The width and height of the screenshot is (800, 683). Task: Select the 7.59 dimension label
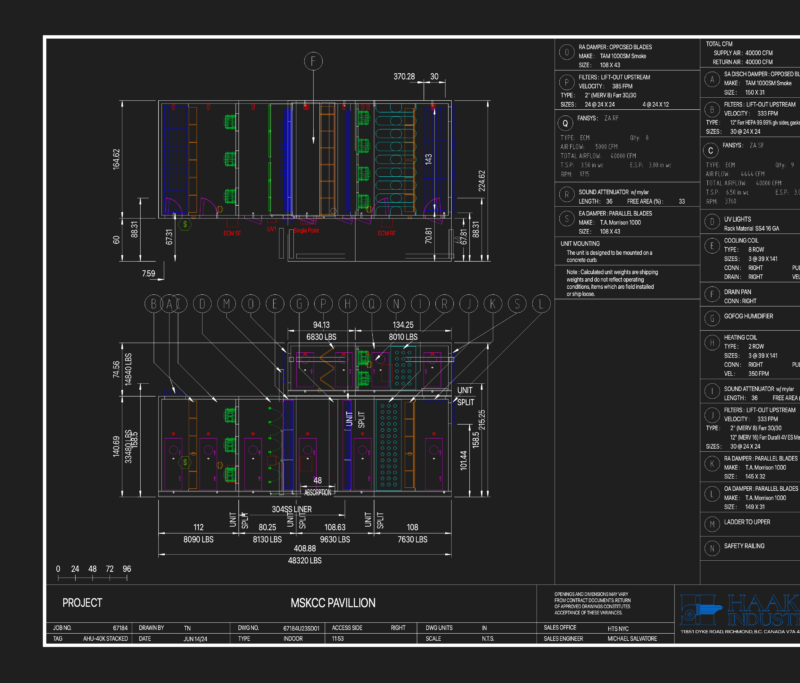(x=148, y=274)
